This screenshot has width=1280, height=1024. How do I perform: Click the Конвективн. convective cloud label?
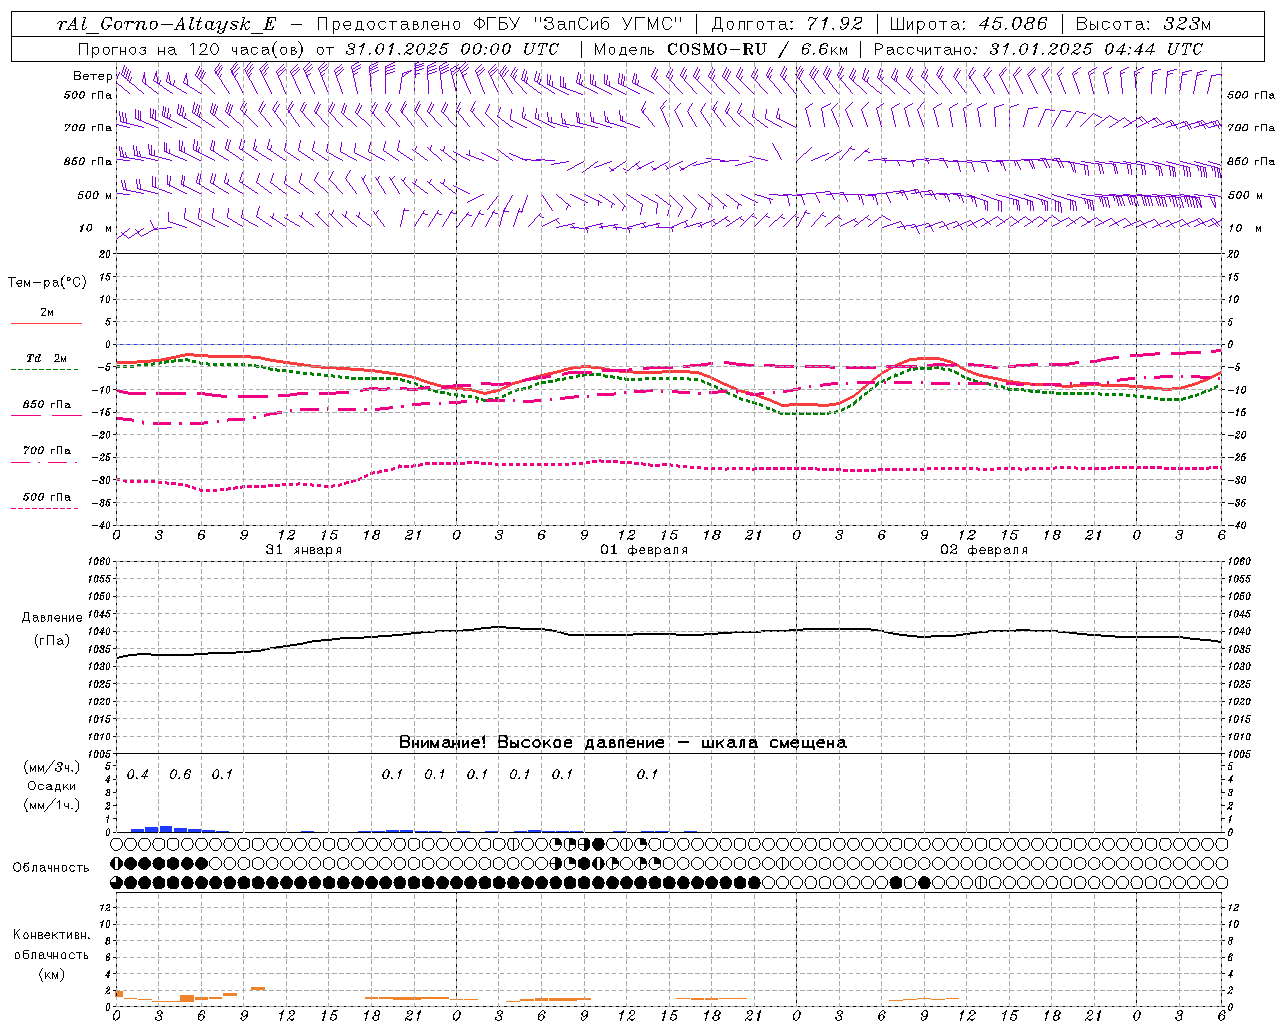point(51,935)
